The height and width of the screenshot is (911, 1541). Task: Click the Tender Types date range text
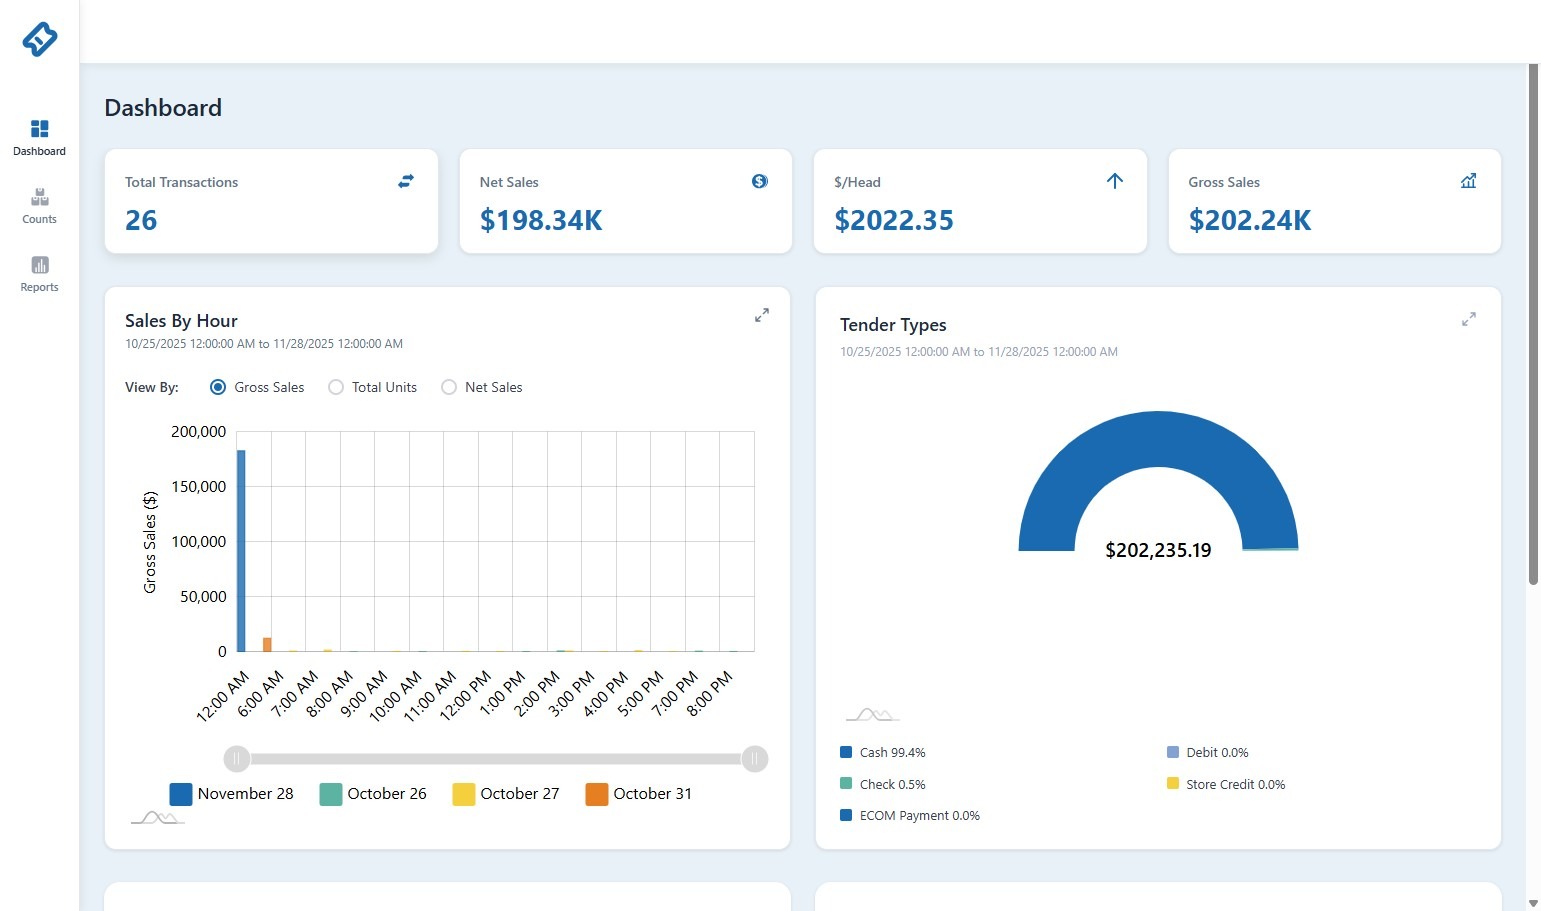(x=979, y=352)
